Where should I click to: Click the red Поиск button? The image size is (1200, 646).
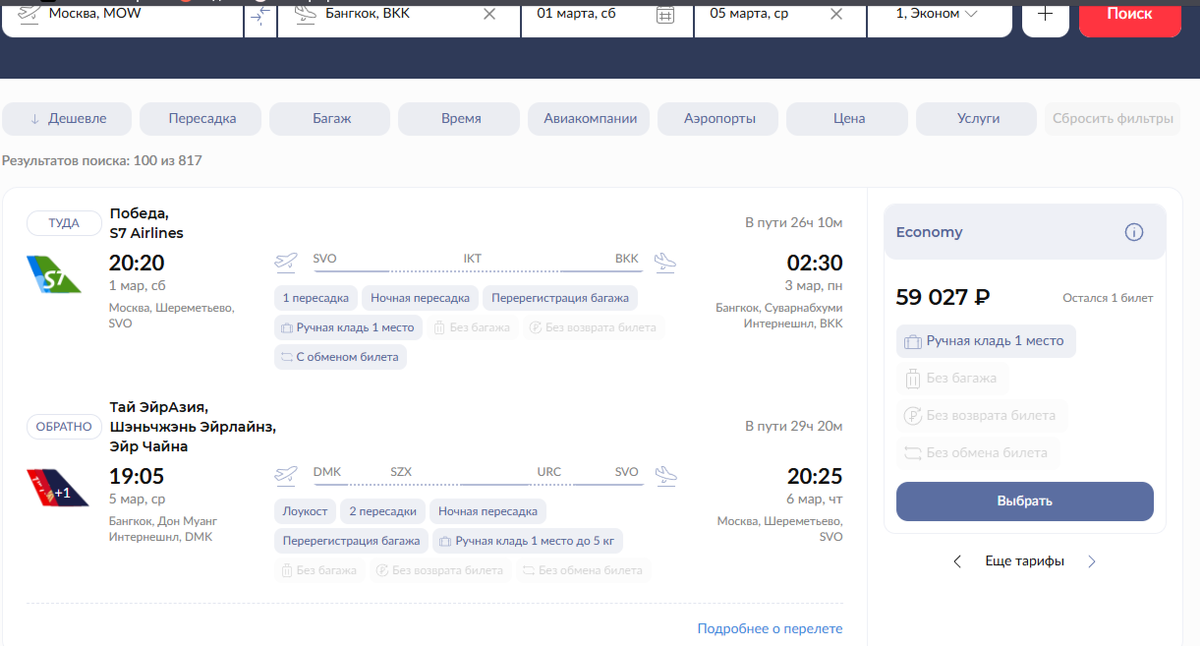click(x=1130, y=14)
